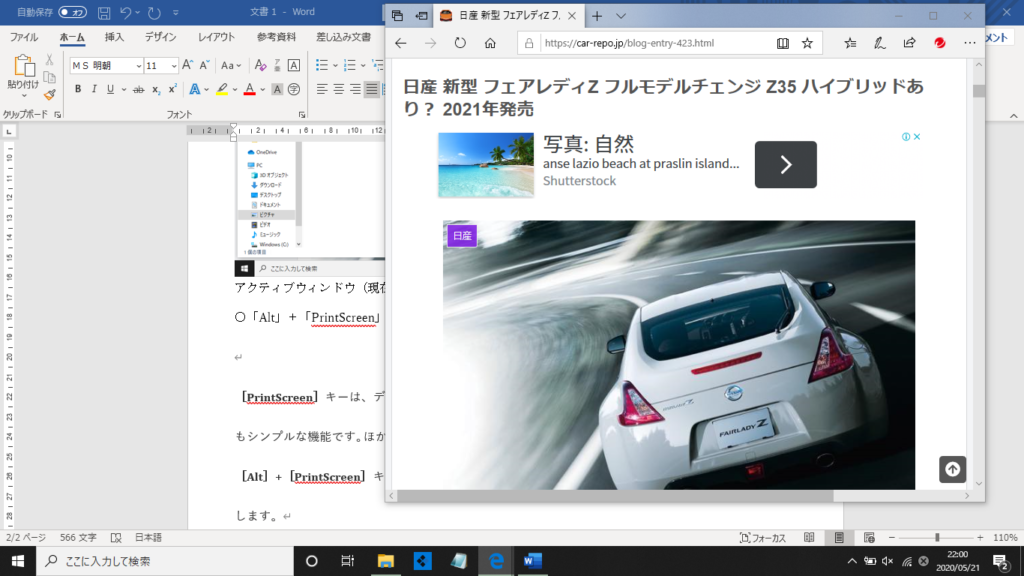Go back in the Edge browser
Screen dimensions: 1024x576
[400, 43]
